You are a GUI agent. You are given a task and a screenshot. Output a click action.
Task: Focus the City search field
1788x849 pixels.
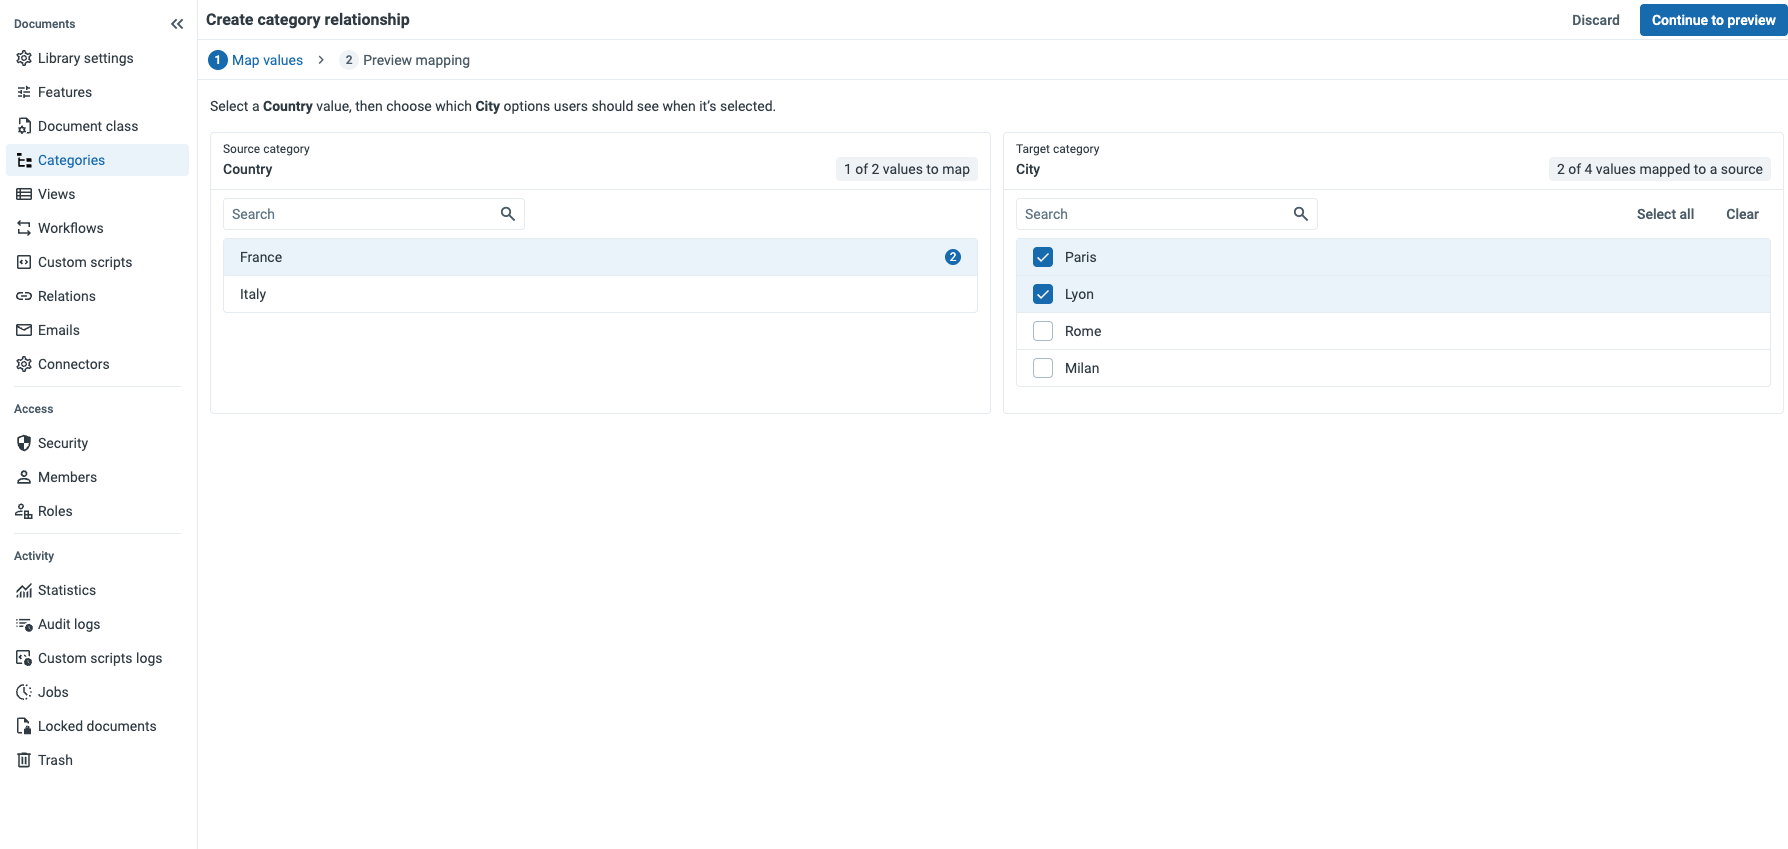coord(1167,214)
